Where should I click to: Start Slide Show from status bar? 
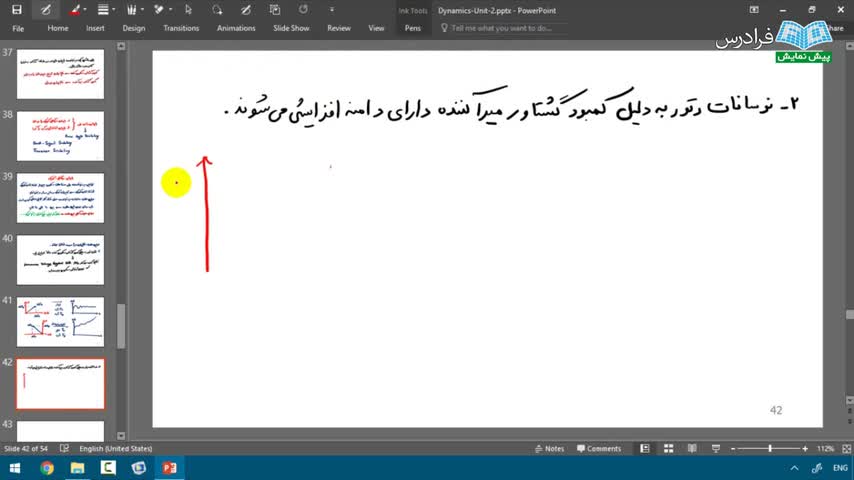pos(716,448)
